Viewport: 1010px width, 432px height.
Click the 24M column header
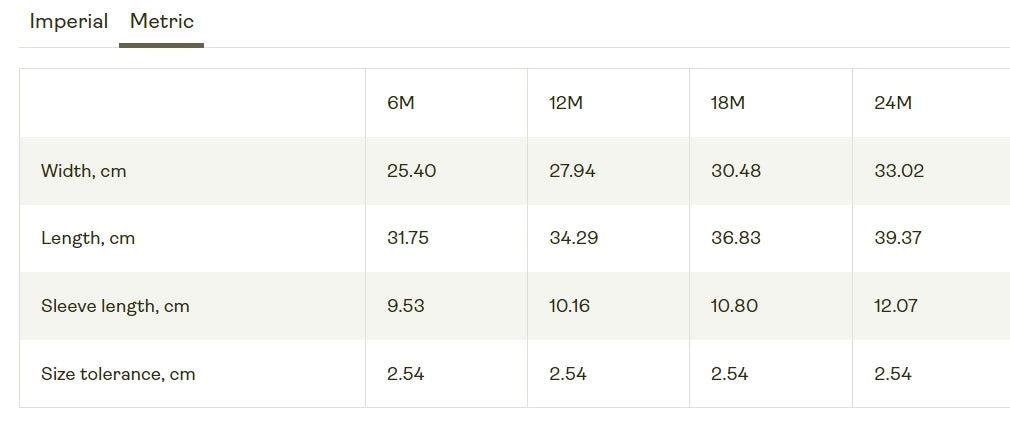point(893,103)
